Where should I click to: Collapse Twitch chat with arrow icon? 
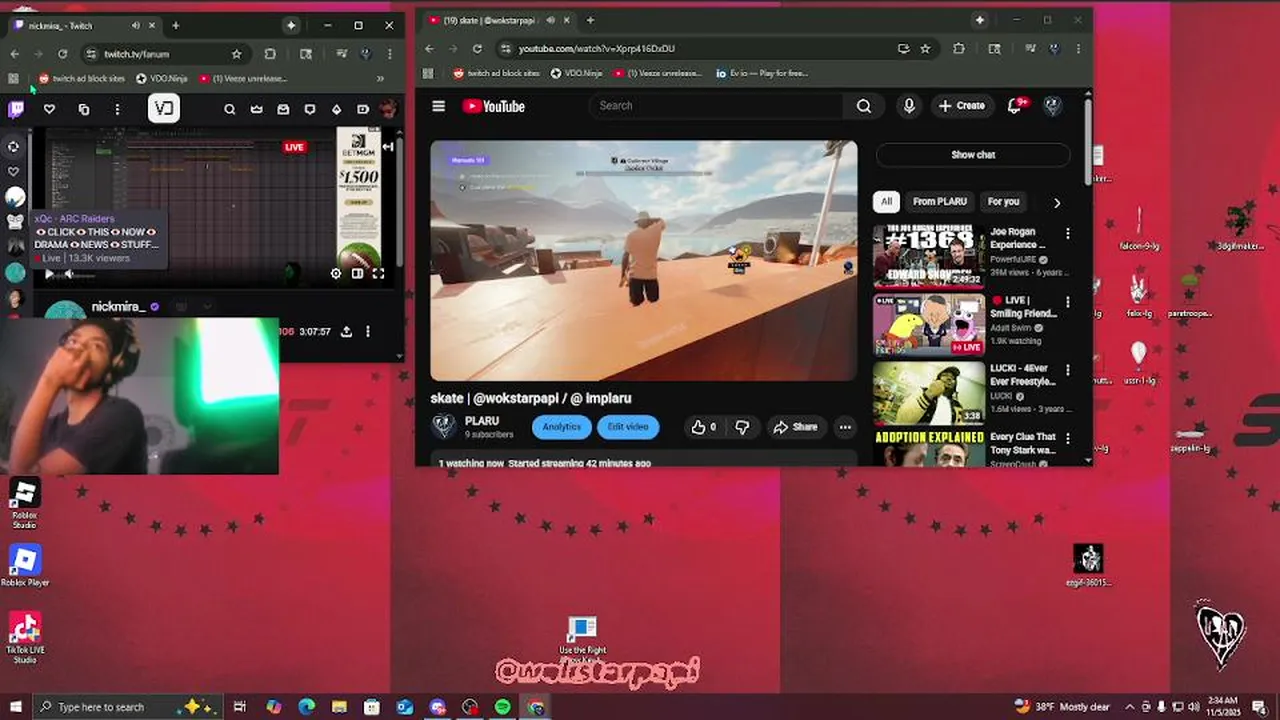[388, 147]
